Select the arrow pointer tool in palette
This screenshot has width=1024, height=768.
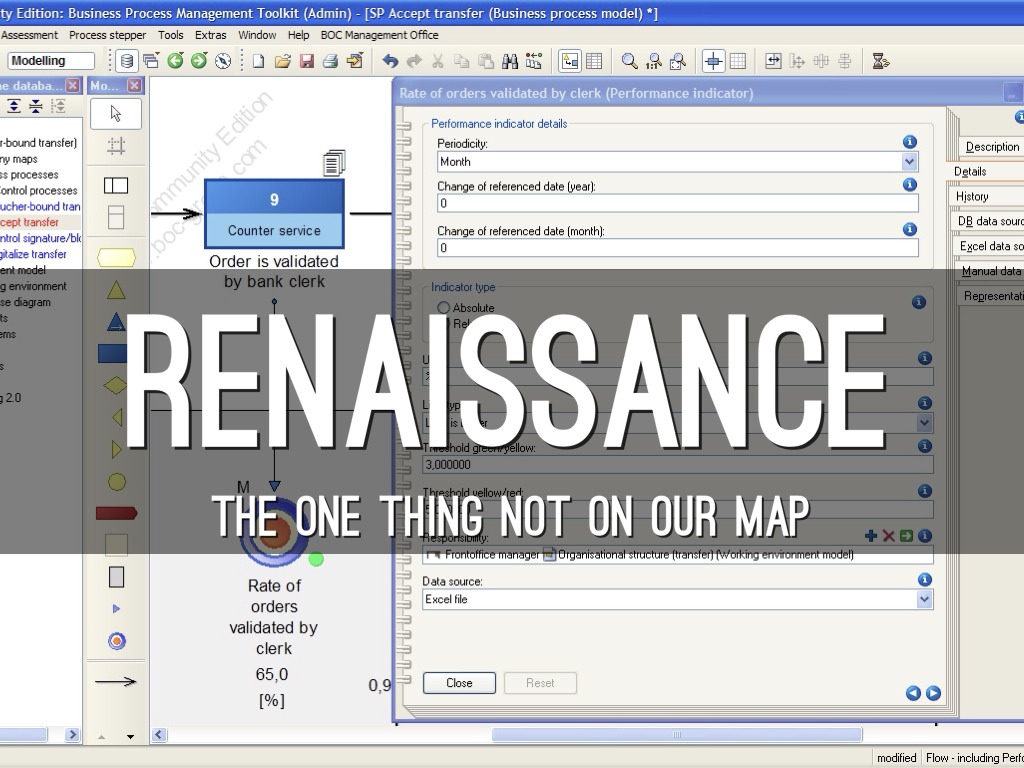116,113
